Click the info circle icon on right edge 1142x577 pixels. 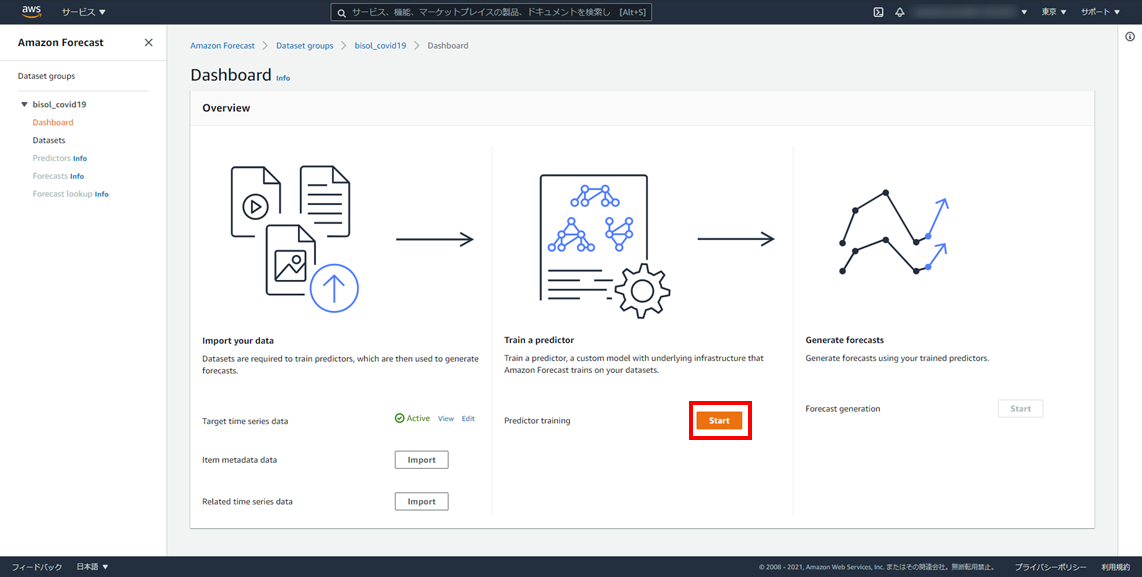coord(1130,37)
